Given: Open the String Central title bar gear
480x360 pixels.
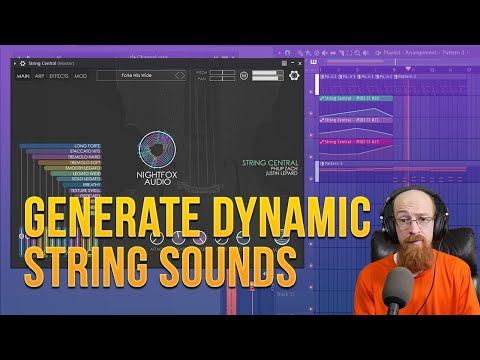Looking at the screenshot, I should 23,63.
